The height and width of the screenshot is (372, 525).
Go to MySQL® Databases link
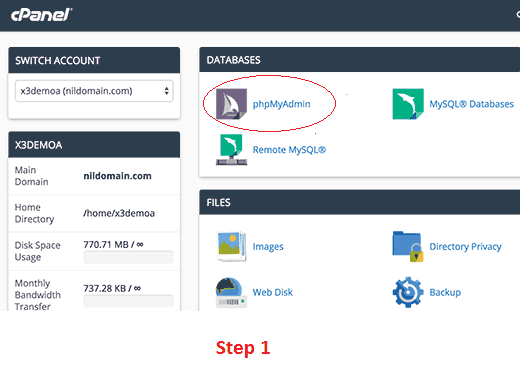(x=471, y=104)
